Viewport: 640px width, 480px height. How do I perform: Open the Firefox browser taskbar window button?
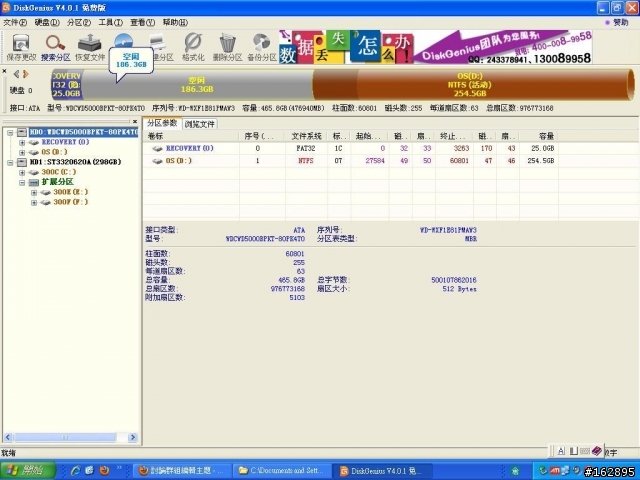point(182,471)
